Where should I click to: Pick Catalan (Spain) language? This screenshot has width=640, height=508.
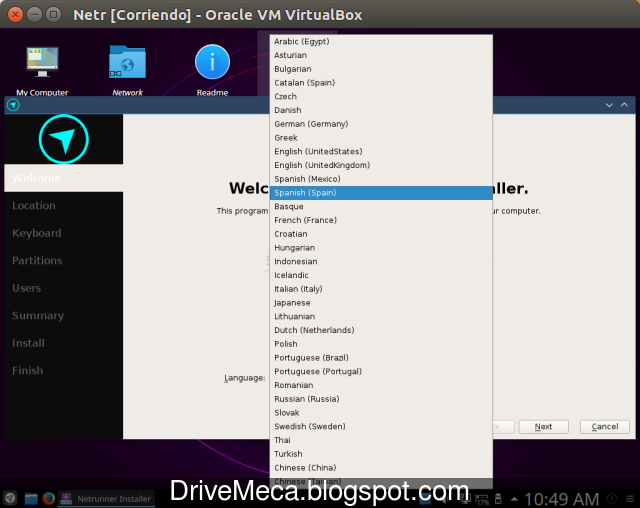(x=381, y=82)
